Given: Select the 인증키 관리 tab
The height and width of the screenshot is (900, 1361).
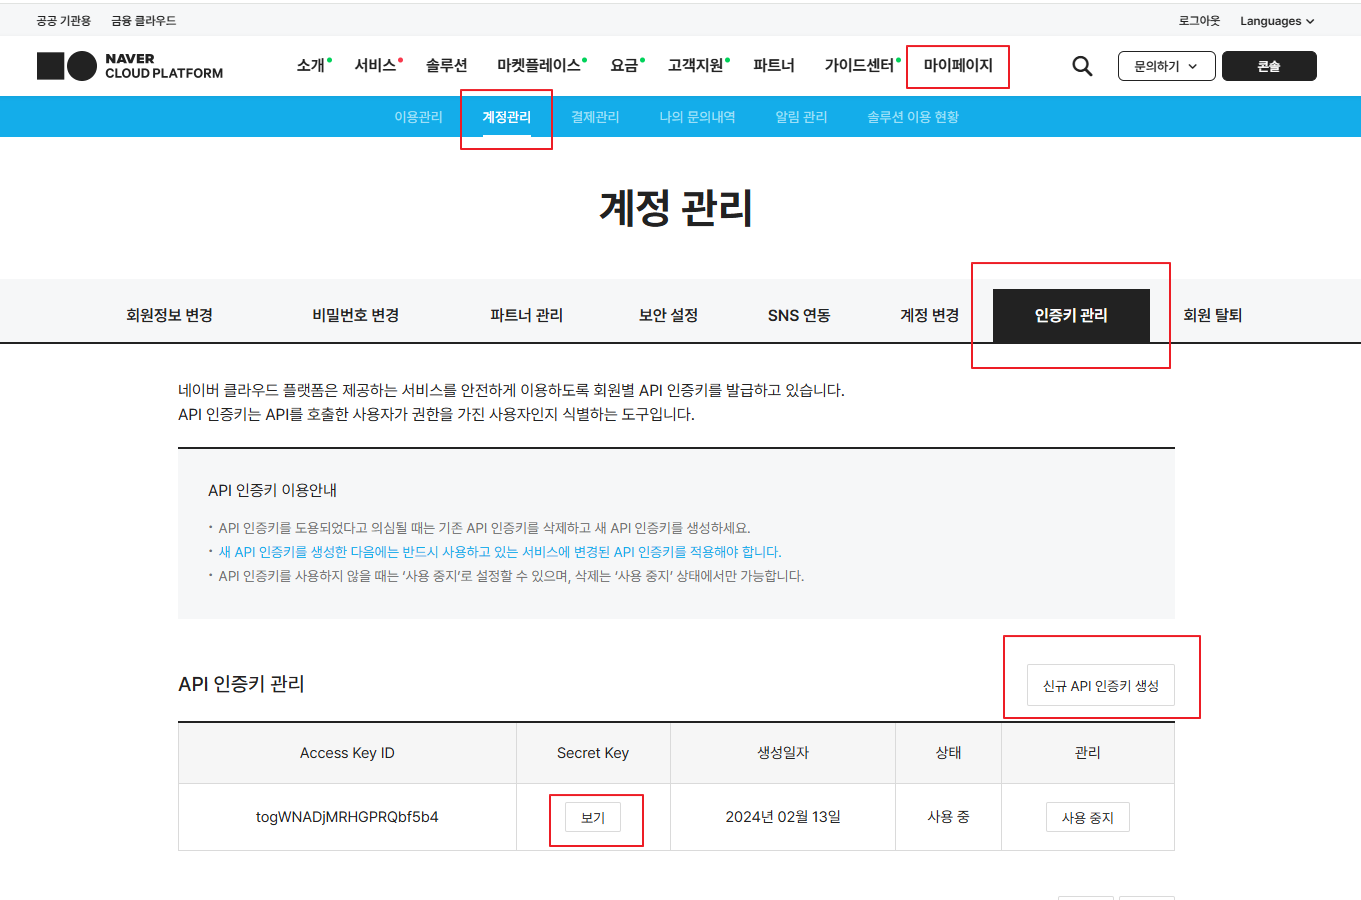Looking at the screenshot, I should tap(1070, 315).
